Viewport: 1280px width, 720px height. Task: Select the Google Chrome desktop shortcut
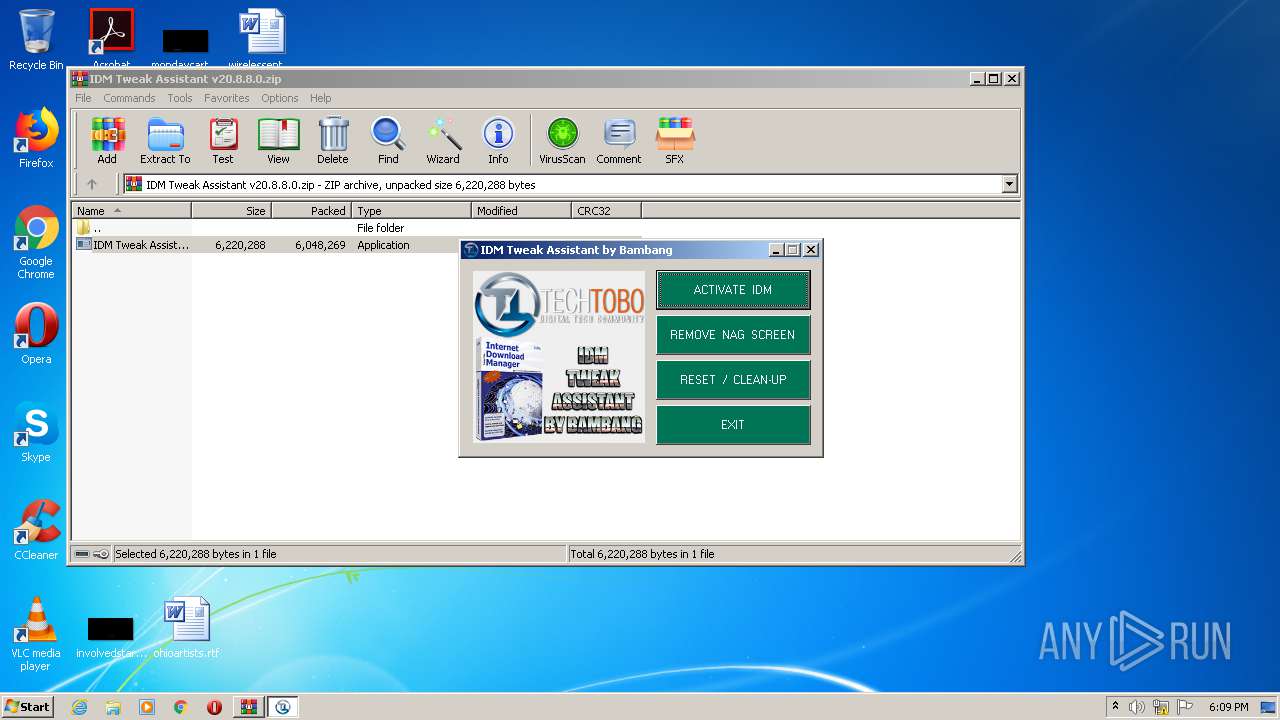(36, 242)
